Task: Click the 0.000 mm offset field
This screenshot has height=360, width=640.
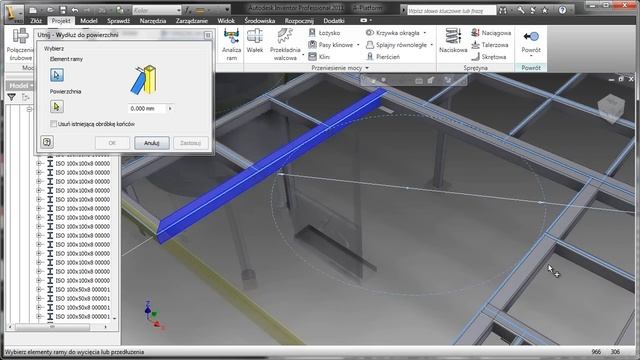Action: click(x=147, y=109)
